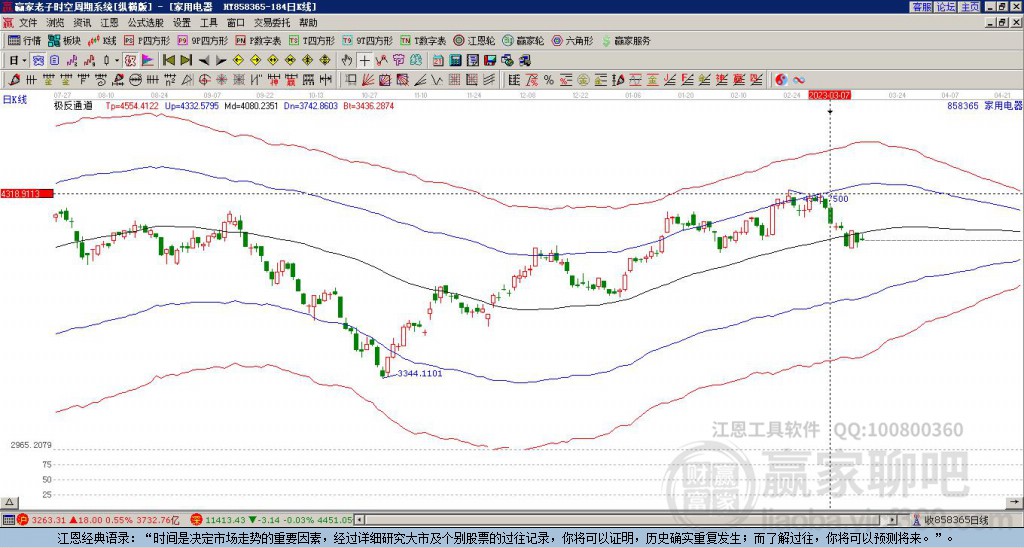
Task: Click the last yellow diamond arrows icon
Action: (x=325, y=61)
